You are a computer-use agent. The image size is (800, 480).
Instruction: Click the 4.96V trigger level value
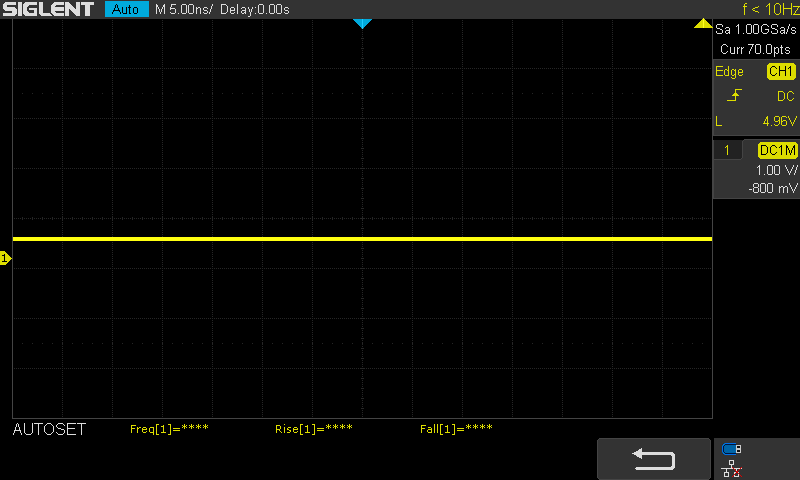pyautogui.click(x=780, y=121)
